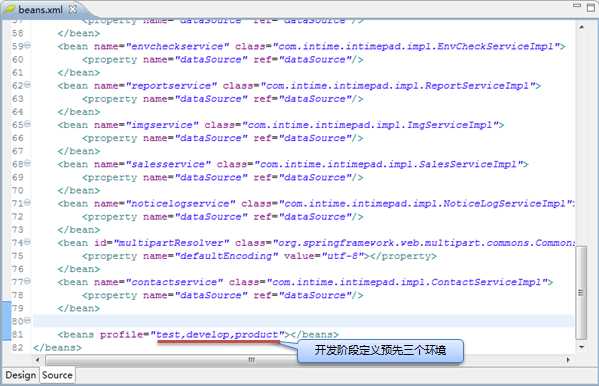Close the beans.xml tab
The height and width of the screenshot is (386, 599).
coord(73,10)
